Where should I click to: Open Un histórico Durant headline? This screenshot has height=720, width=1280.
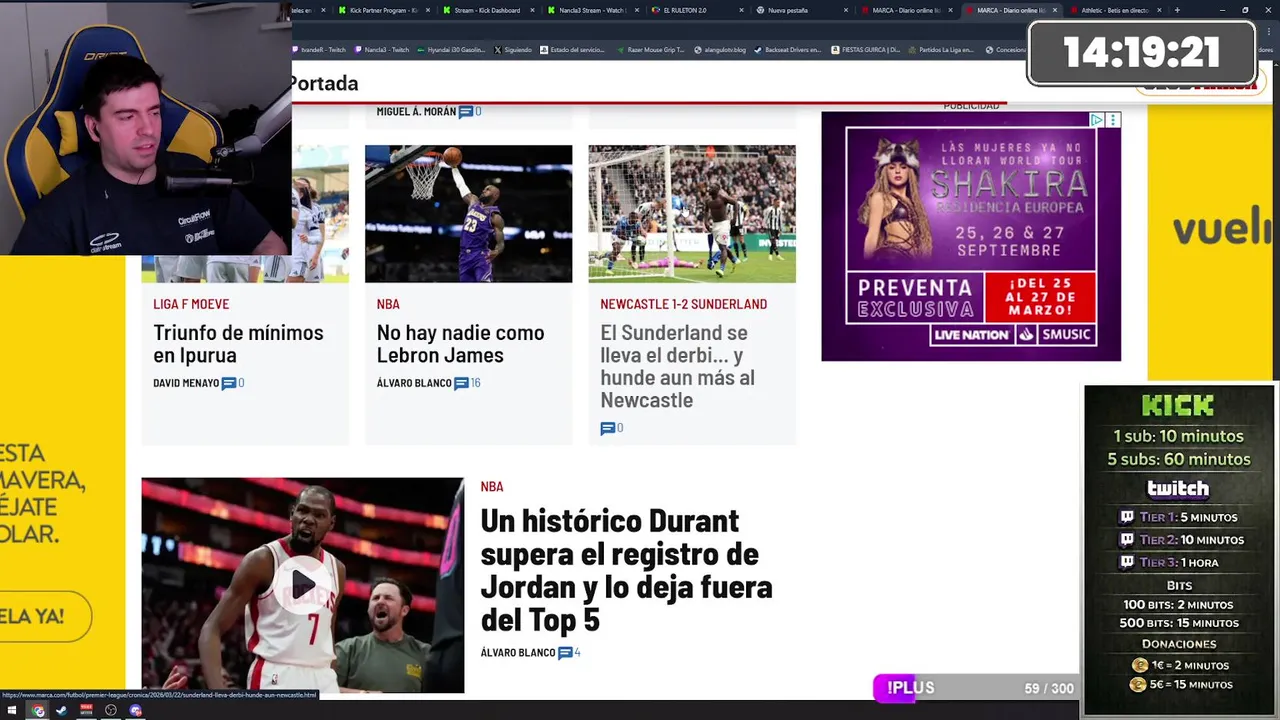coord(626,570)
